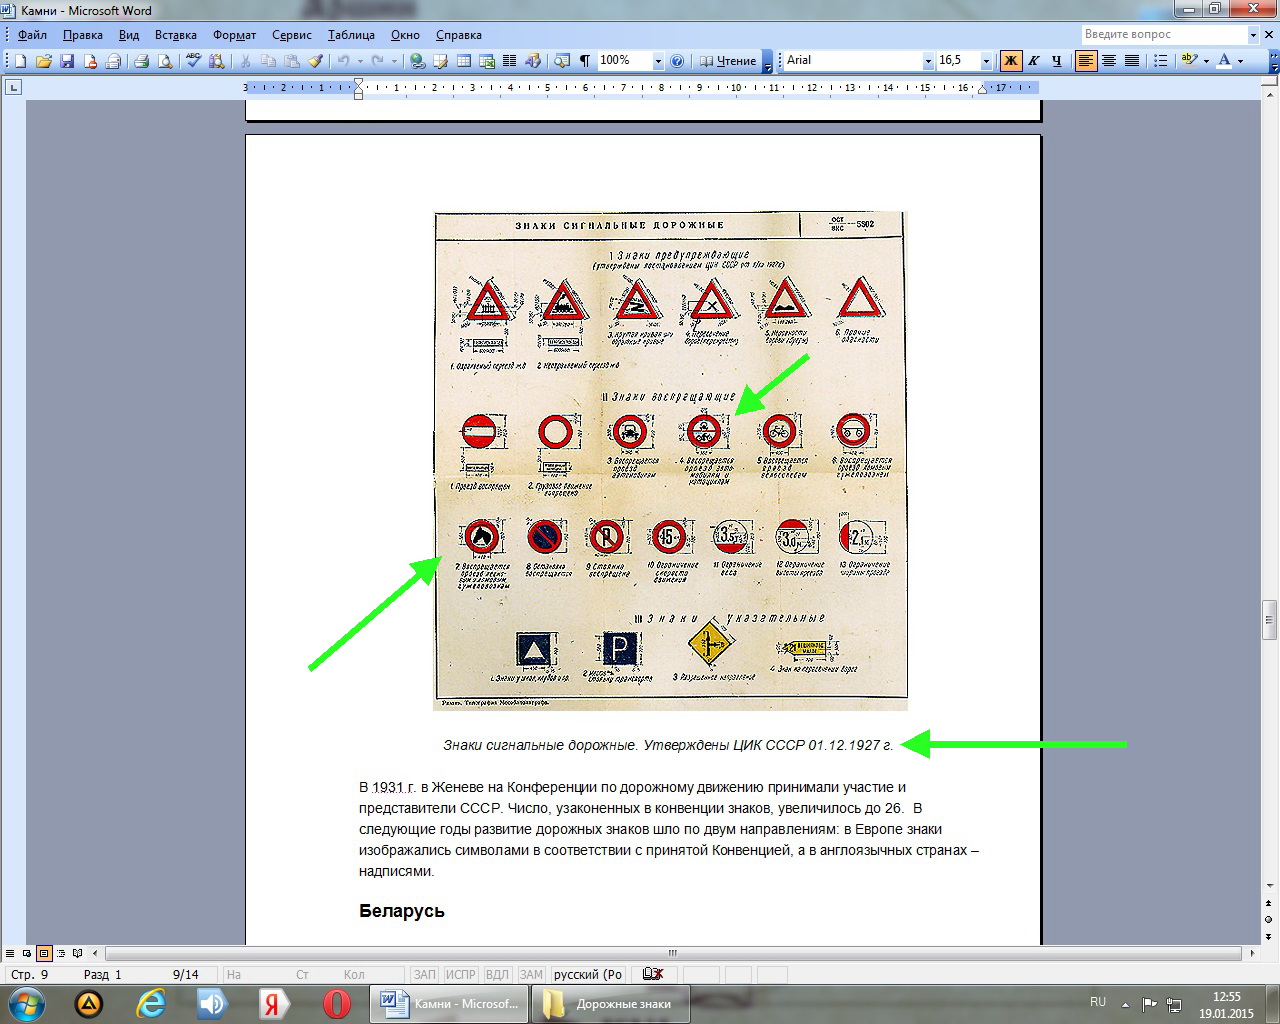Click the Save (floppy disk) icon
This screenshot has height=1024, width=1280.
tap(67, 61)
